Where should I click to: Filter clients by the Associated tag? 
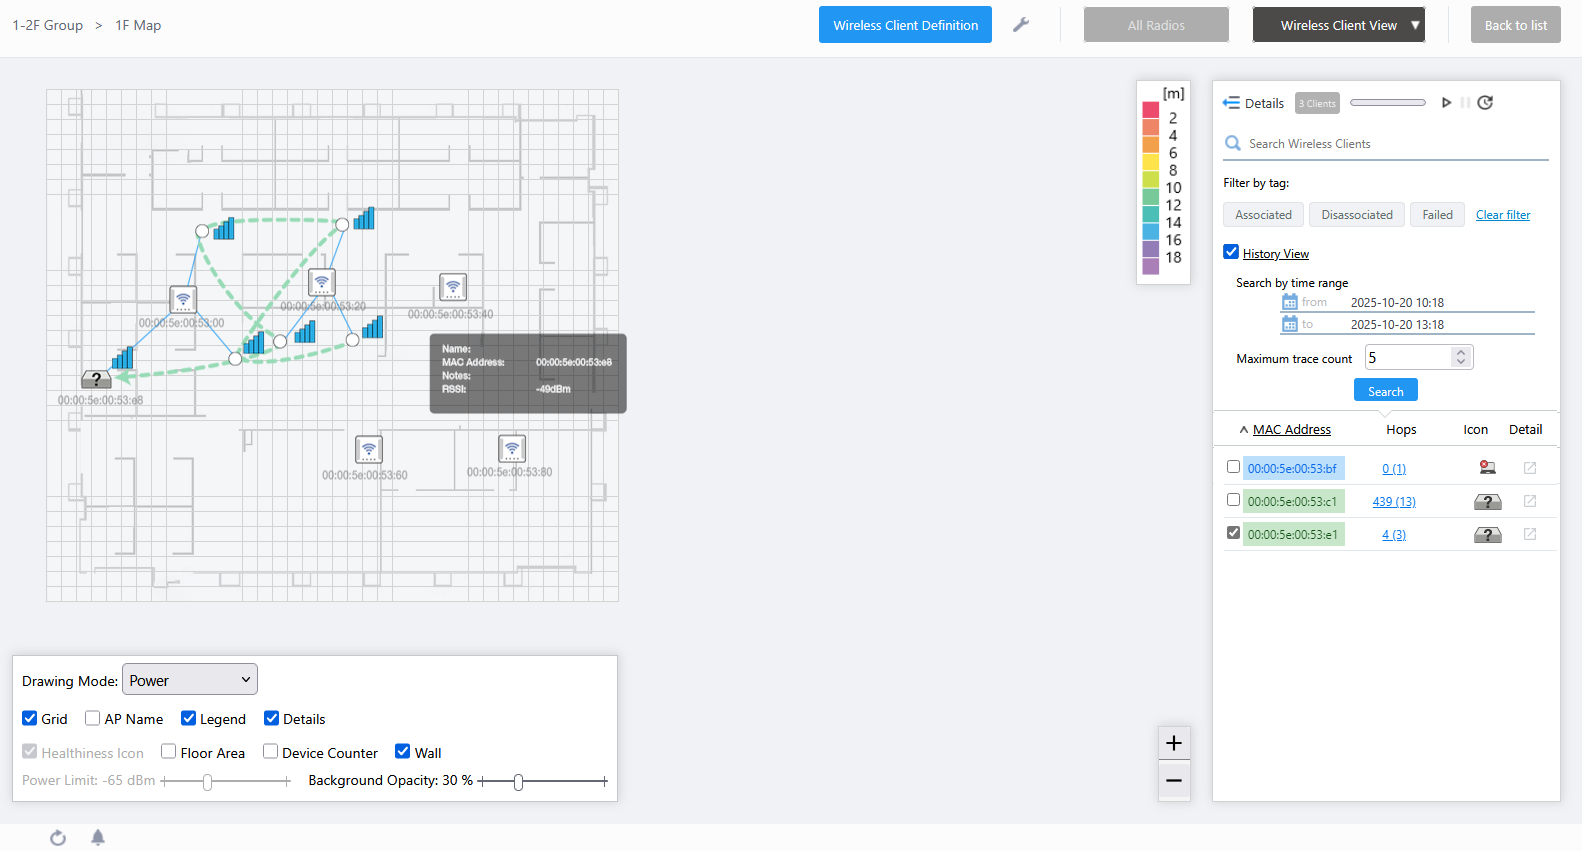tap(1263, 215)
